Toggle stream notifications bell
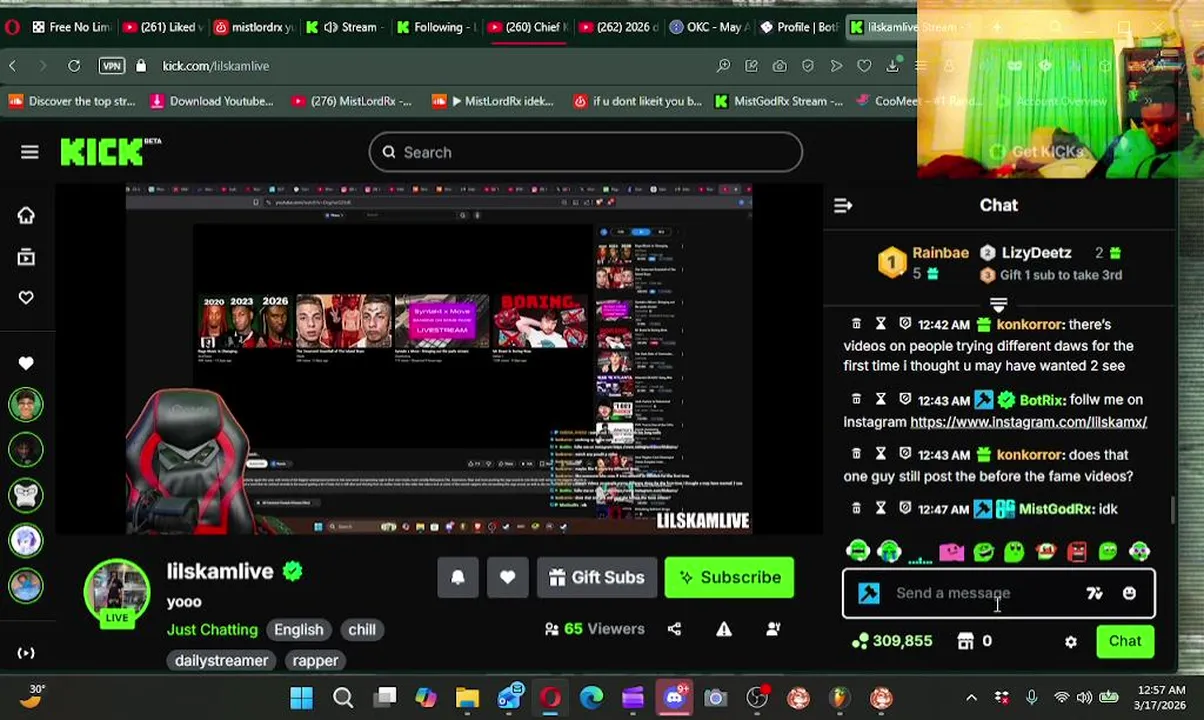This screenshot has height=720, width=1204. click(x=458, y=577)
